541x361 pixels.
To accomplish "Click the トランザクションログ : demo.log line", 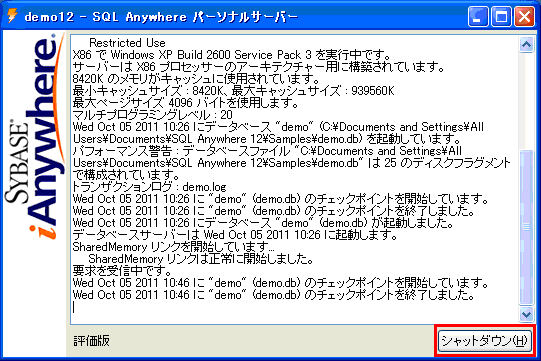I will coord(149,187).
